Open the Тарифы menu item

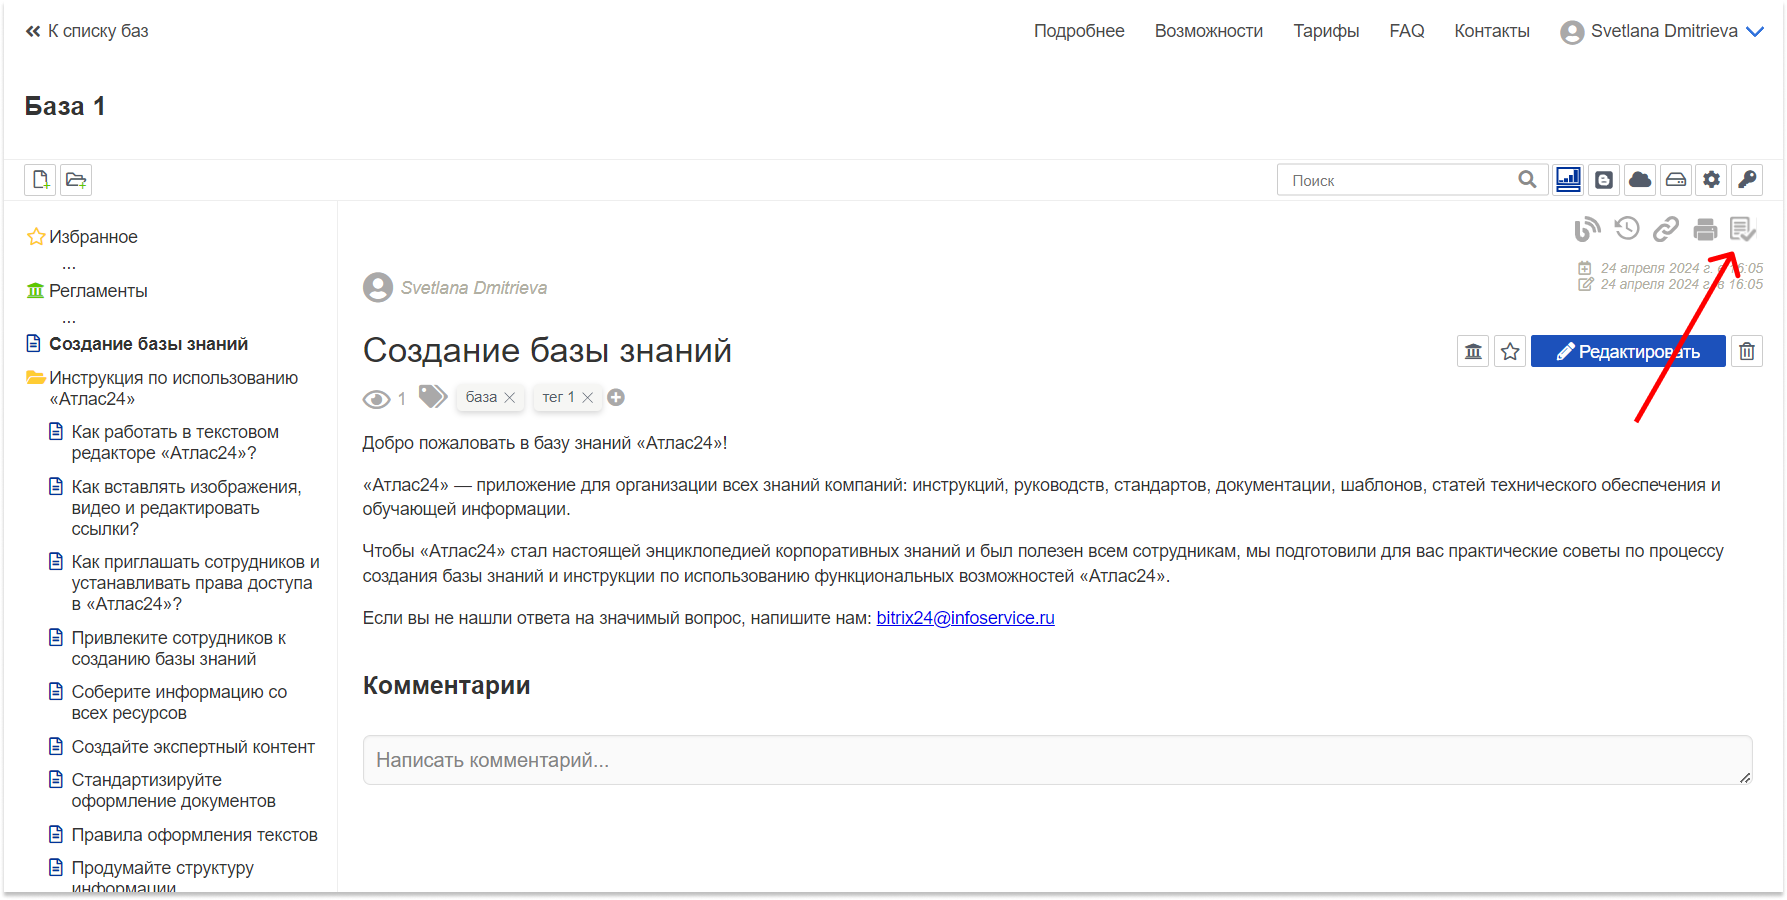(1326, 31)
